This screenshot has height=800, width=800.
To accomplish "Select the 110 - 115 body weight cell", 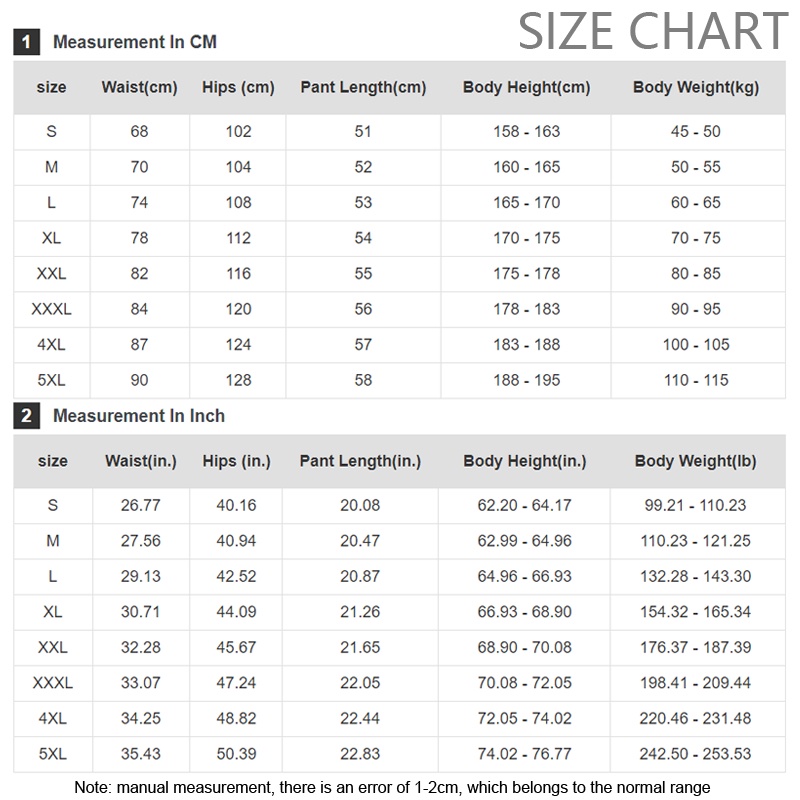I will coord(696,380).
